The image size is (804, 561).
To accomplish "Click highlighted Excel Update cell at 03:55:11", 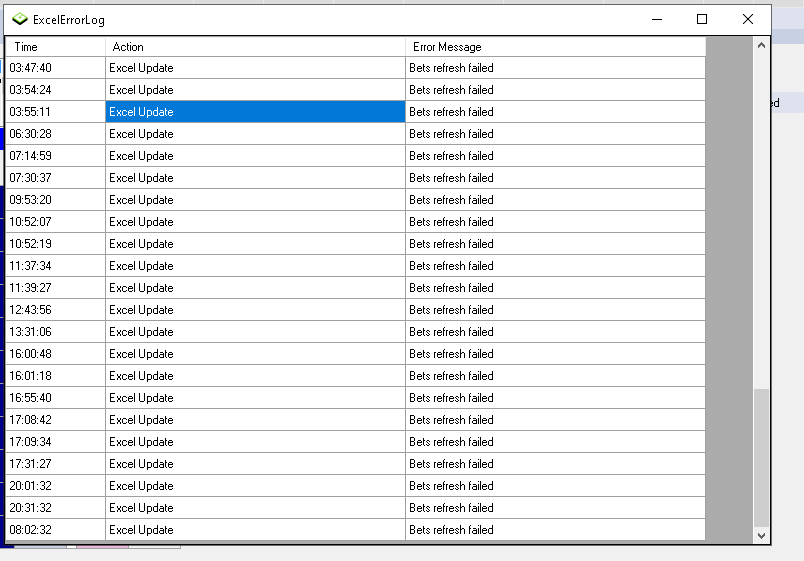I will click(255, 112).
